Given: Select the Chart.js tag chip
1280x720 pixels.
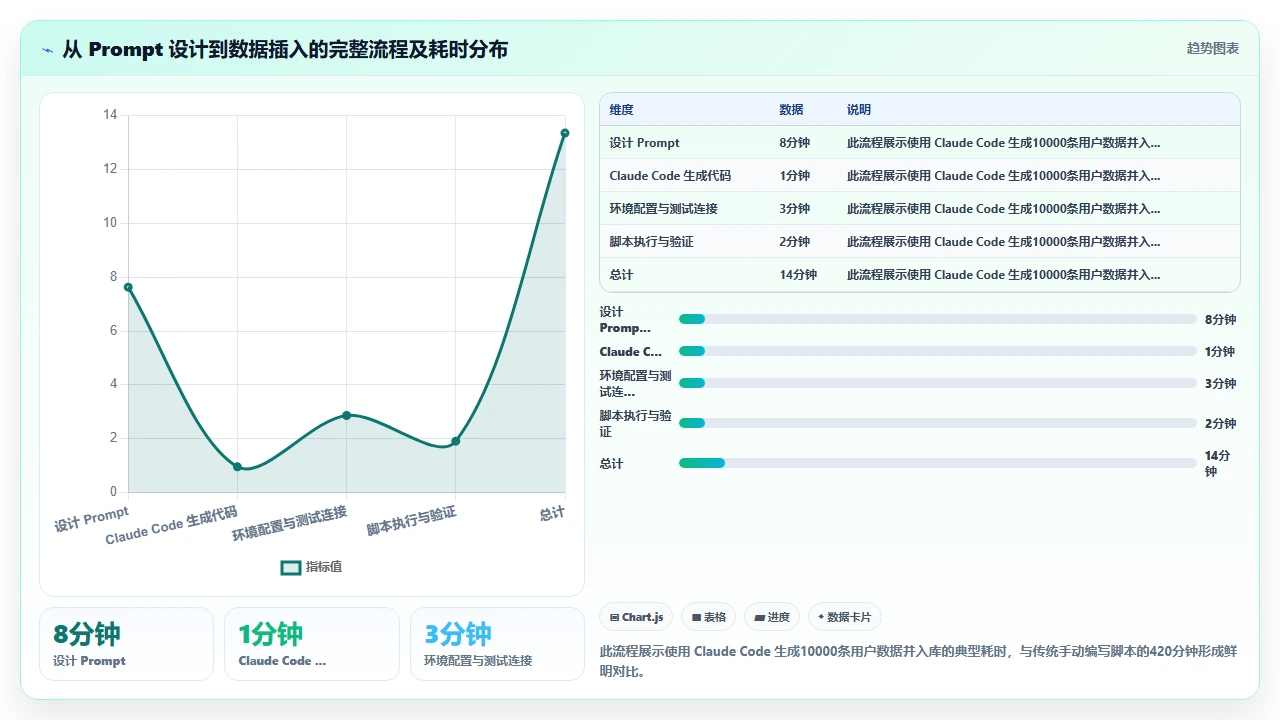Looking at the screenshot, I should [x=637, y=617].
